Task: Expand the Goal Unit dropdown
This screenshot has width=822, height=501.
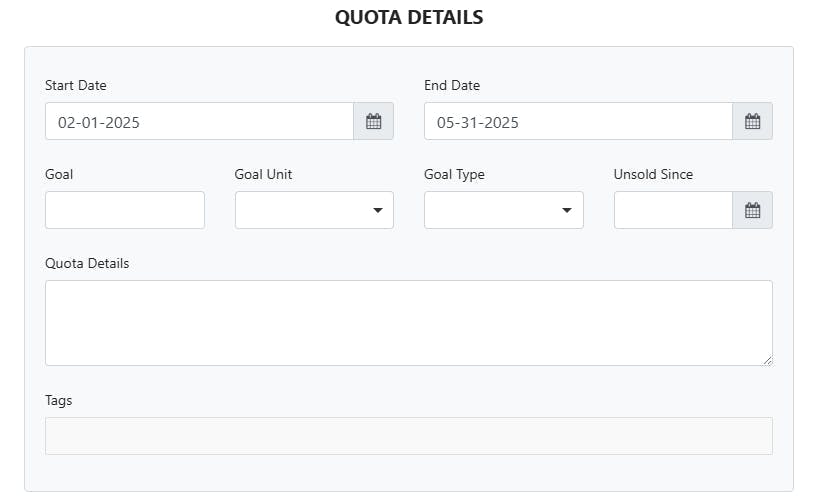Action: click(x=314, y=210)
